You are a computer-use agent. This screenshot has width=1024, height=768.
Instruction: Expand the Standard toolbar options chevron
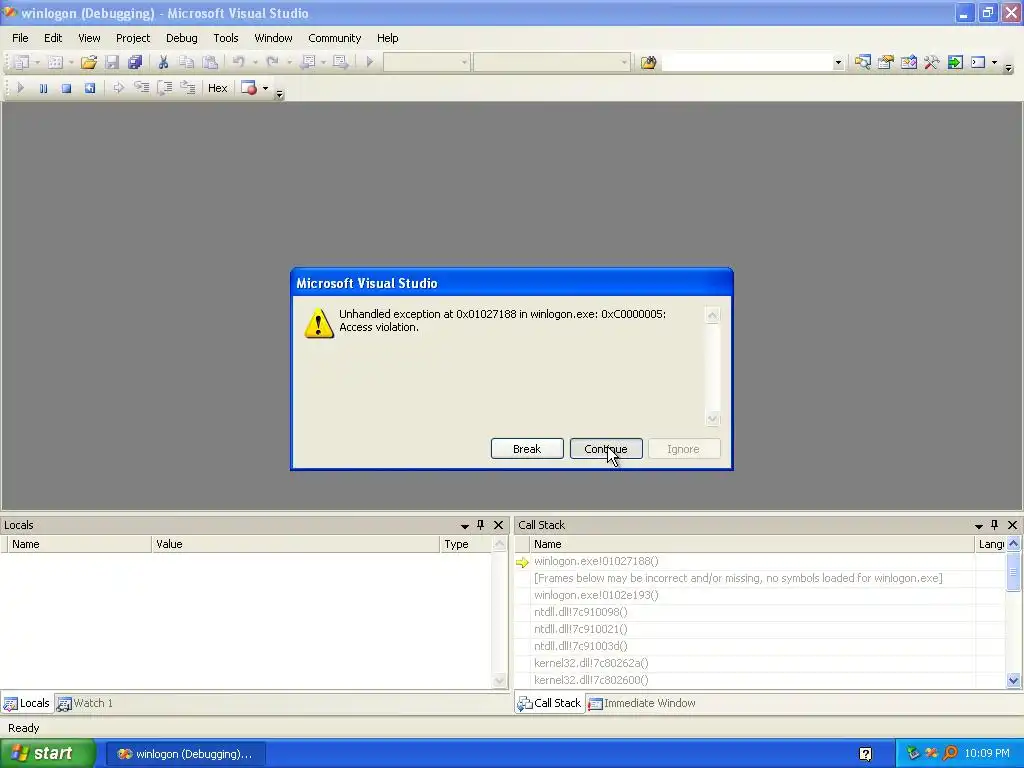[1008, 68]
